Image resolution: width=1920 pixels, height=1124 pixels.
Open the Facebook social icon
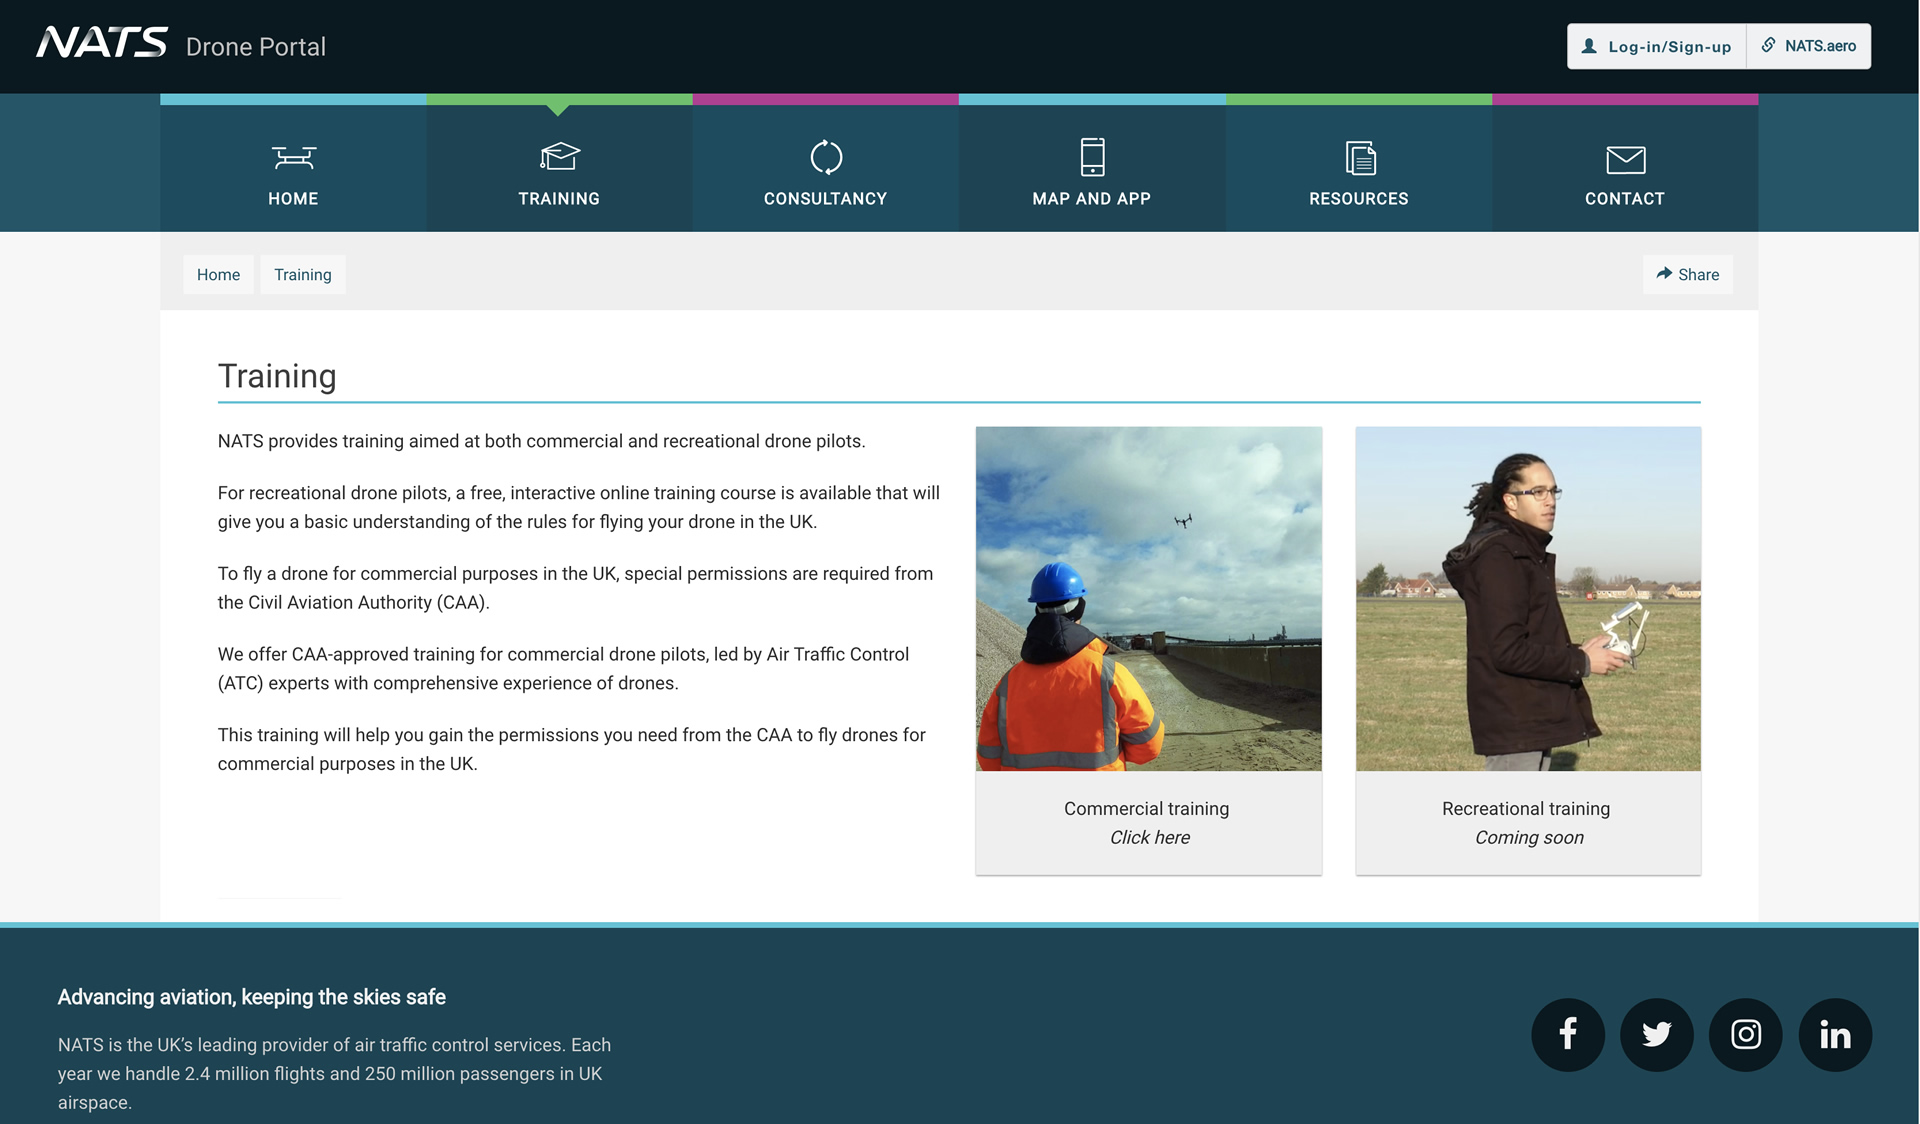(1568, 1034)
